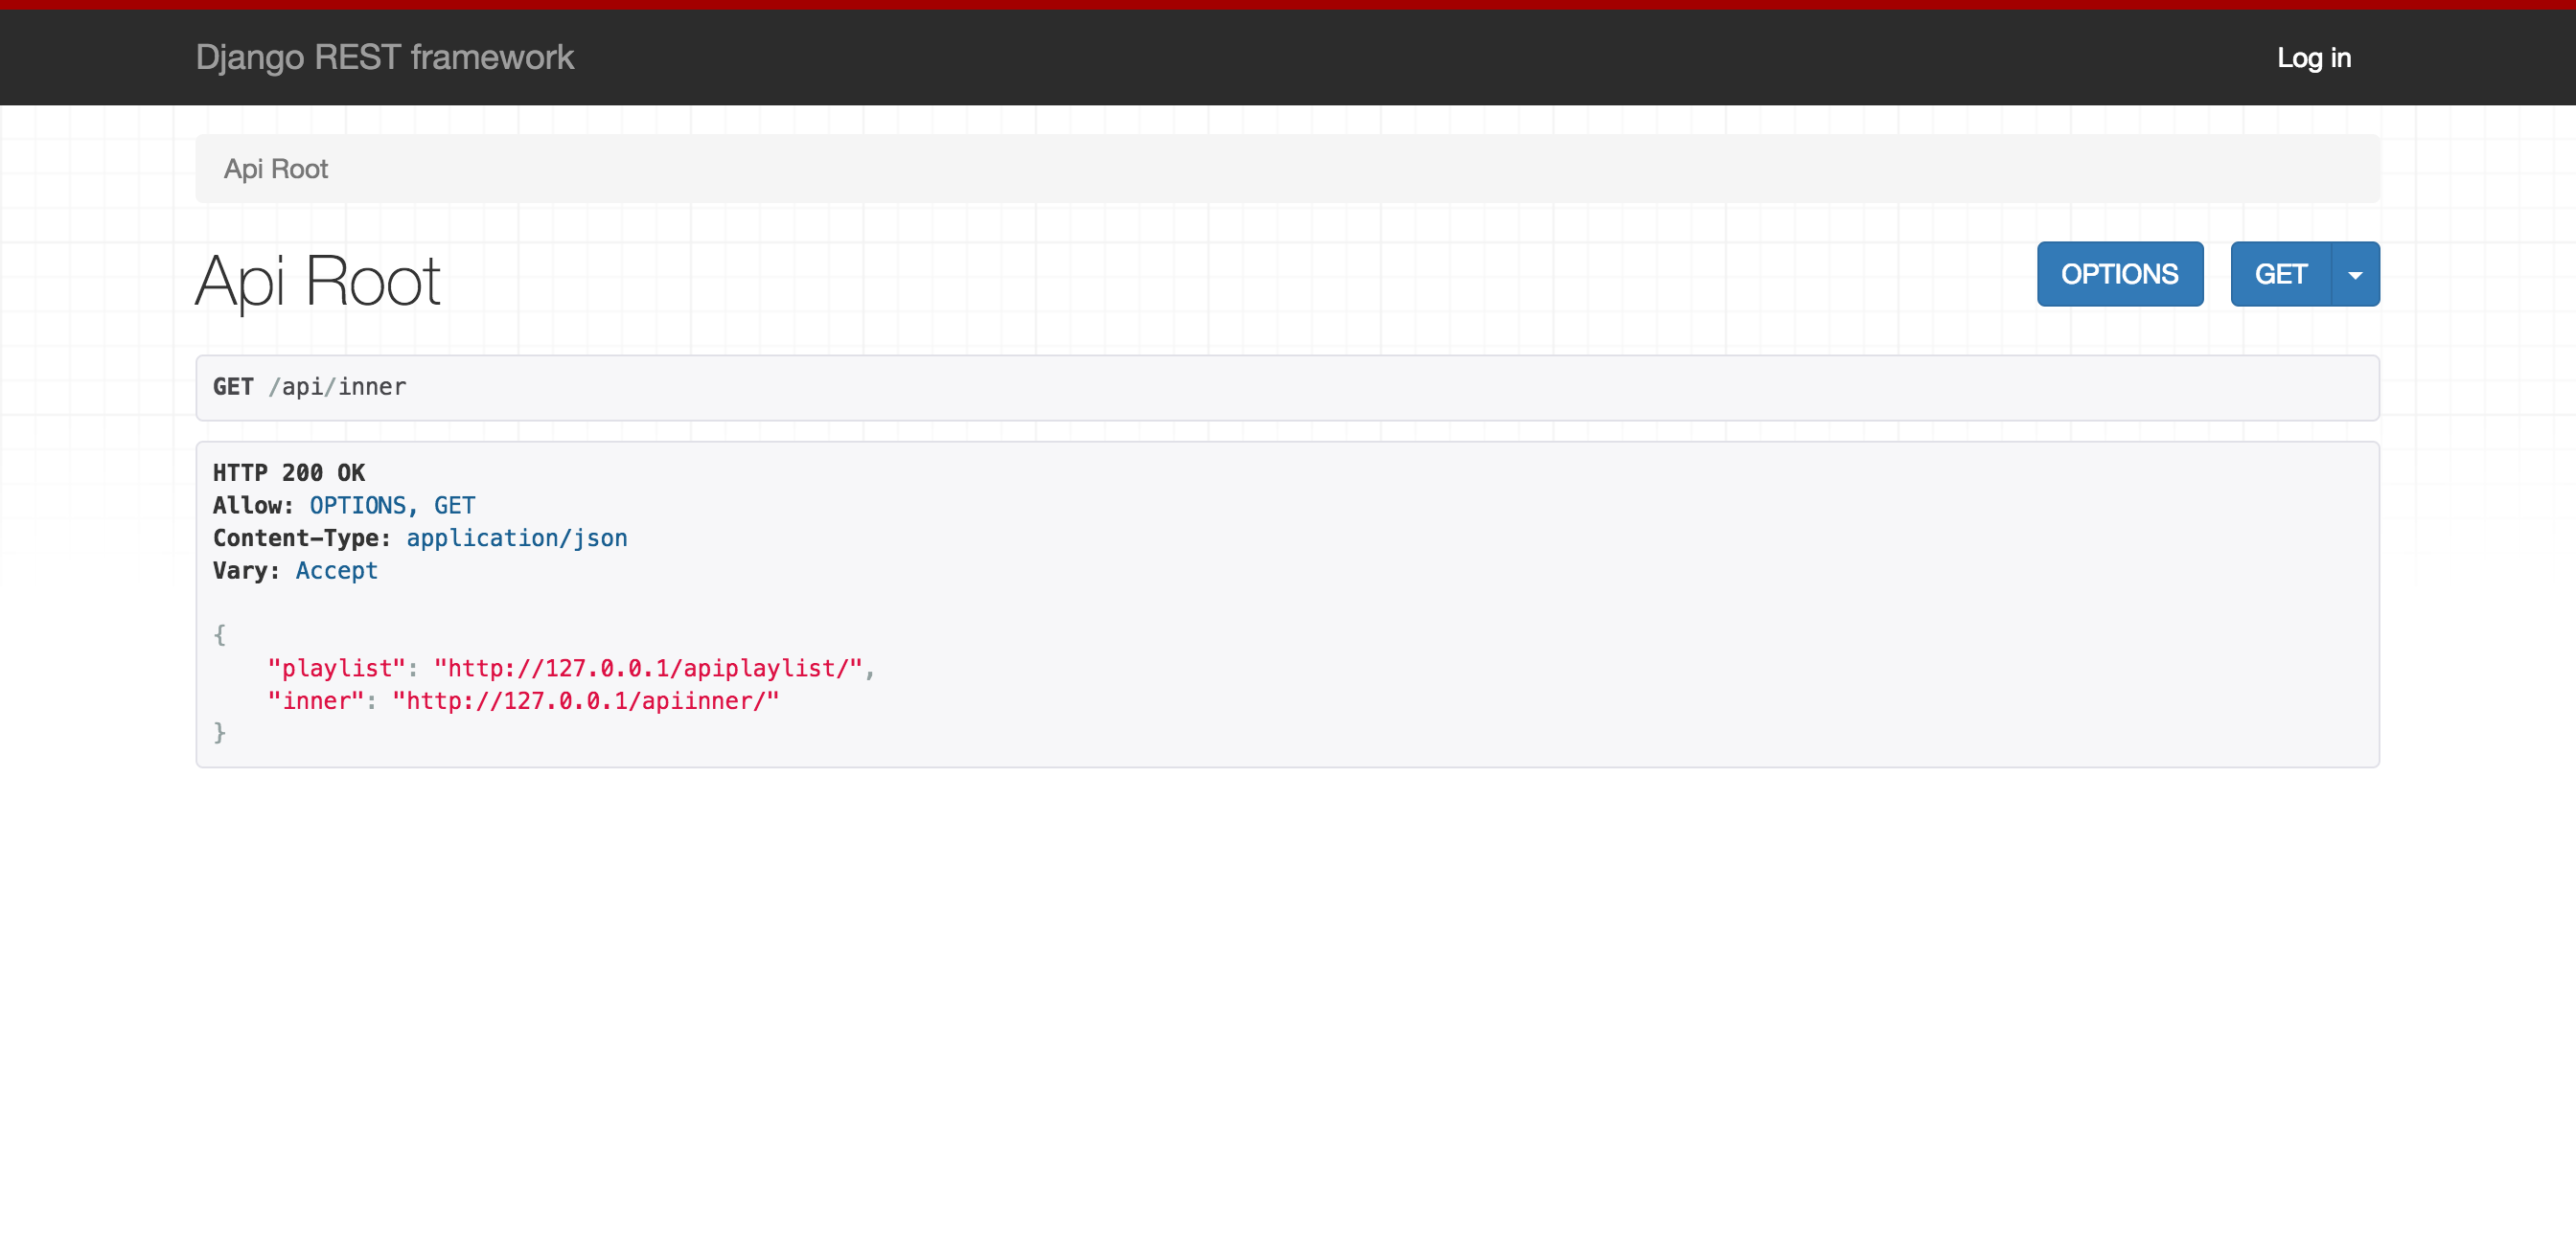2576x1257 pixels.
Task: Open the Log in link
Action: coord(2313,58)
